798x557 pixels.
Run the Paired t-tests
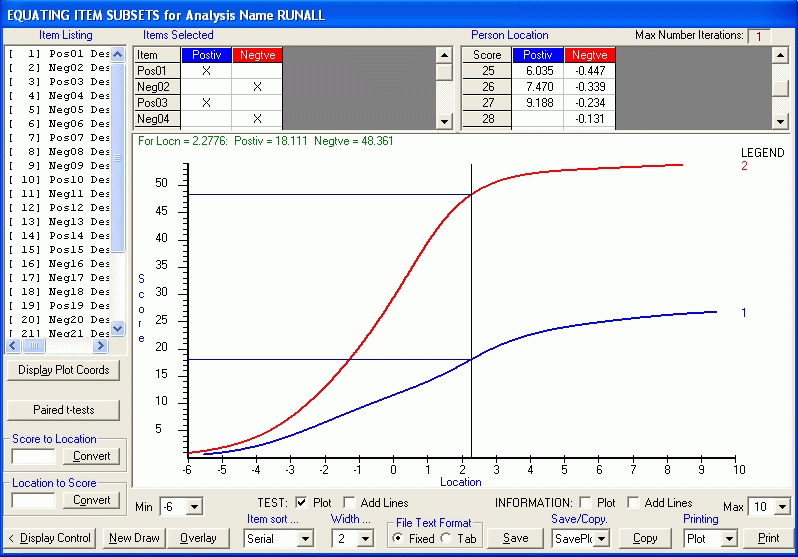[64, 410]
